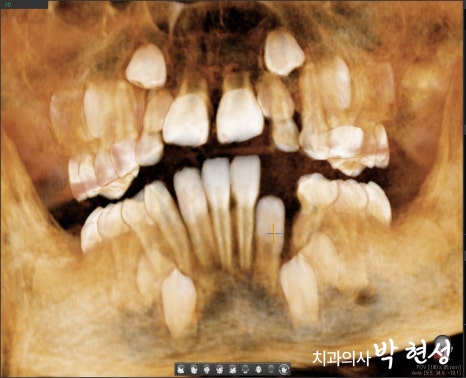Click the dimmed eighth preset icon in bottom toolbar

271,369
